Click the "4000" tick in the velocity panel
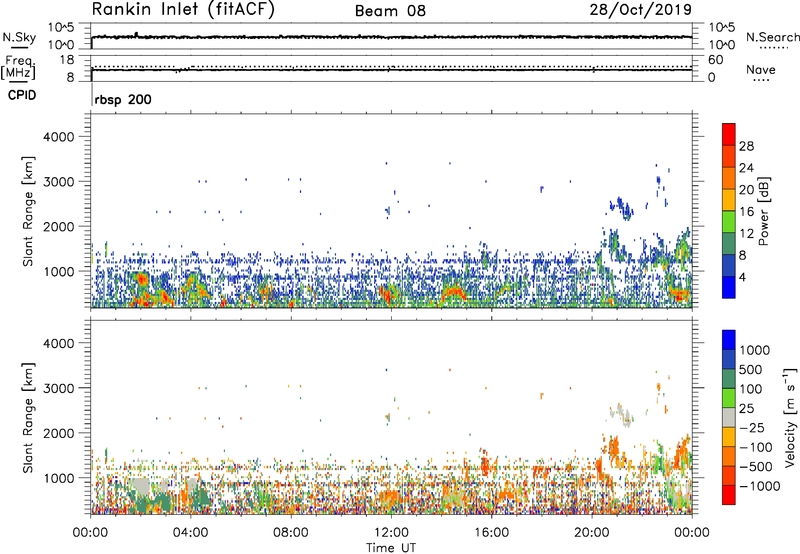This screenshot has height=554, width=800. click(x=59, y=343)
